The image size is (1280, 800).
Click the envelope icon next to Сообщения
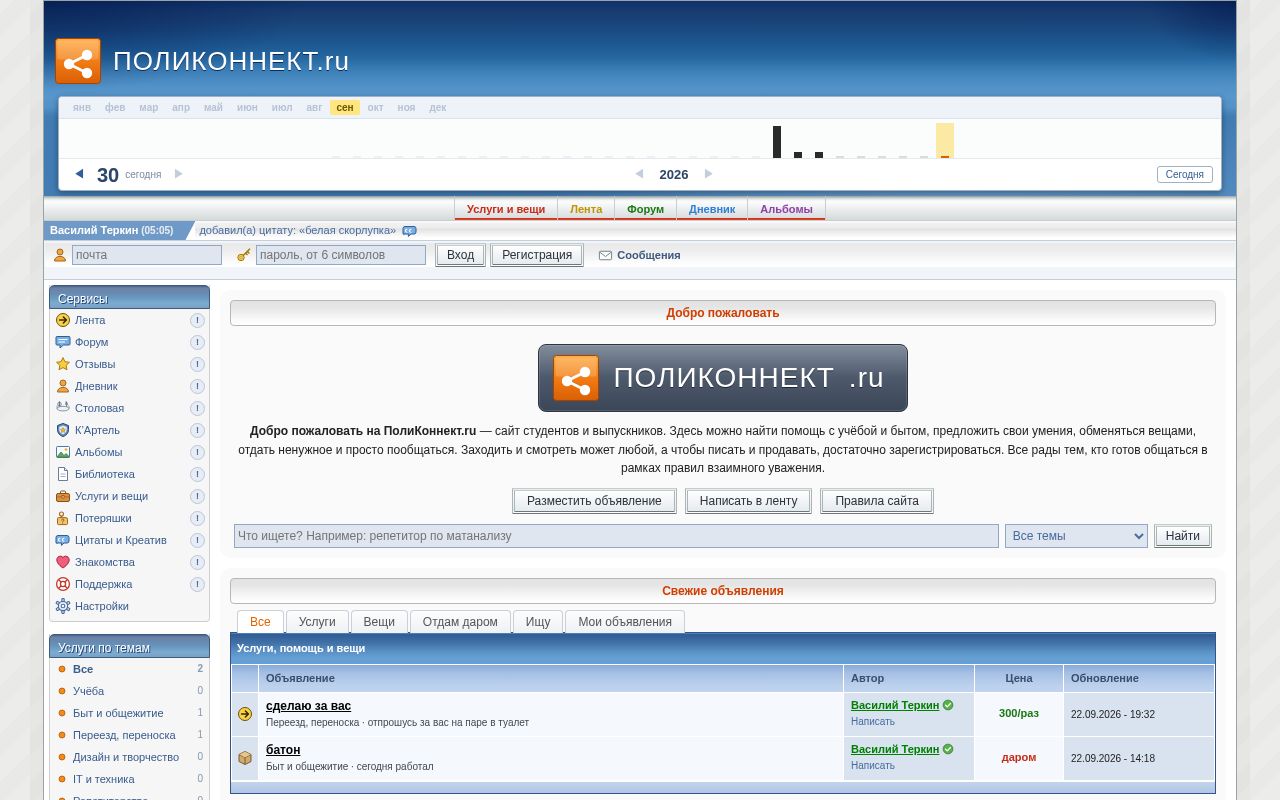tap(605, 255)
